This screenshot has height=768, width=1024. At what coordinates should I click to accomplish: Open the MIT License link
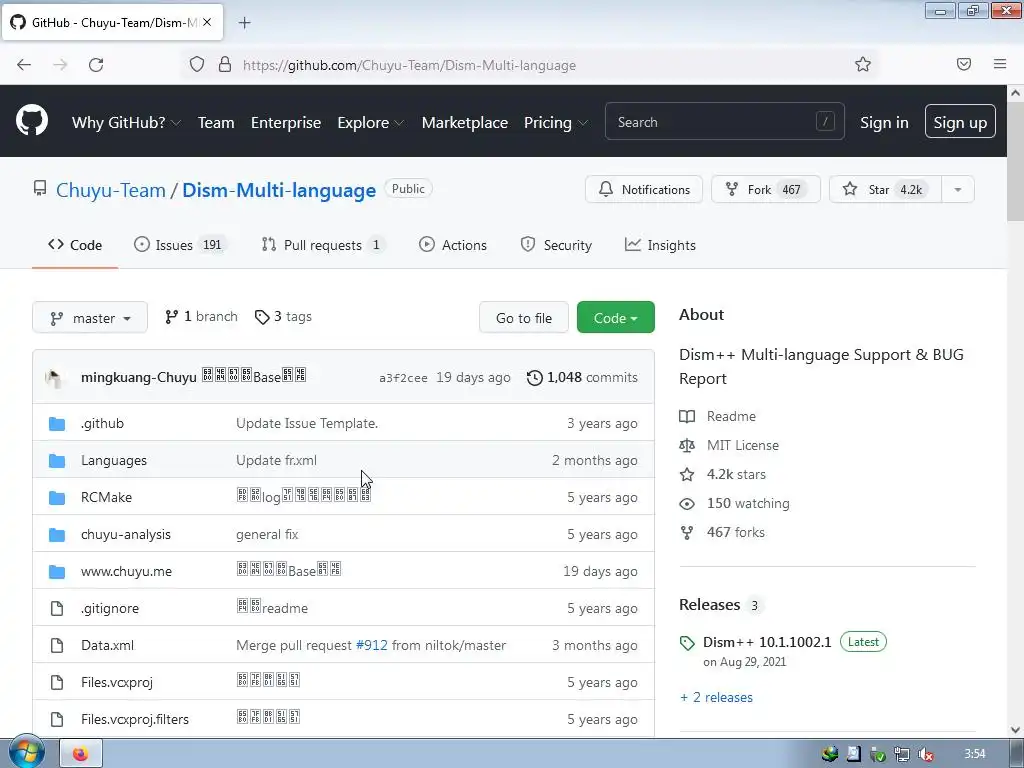743,445
